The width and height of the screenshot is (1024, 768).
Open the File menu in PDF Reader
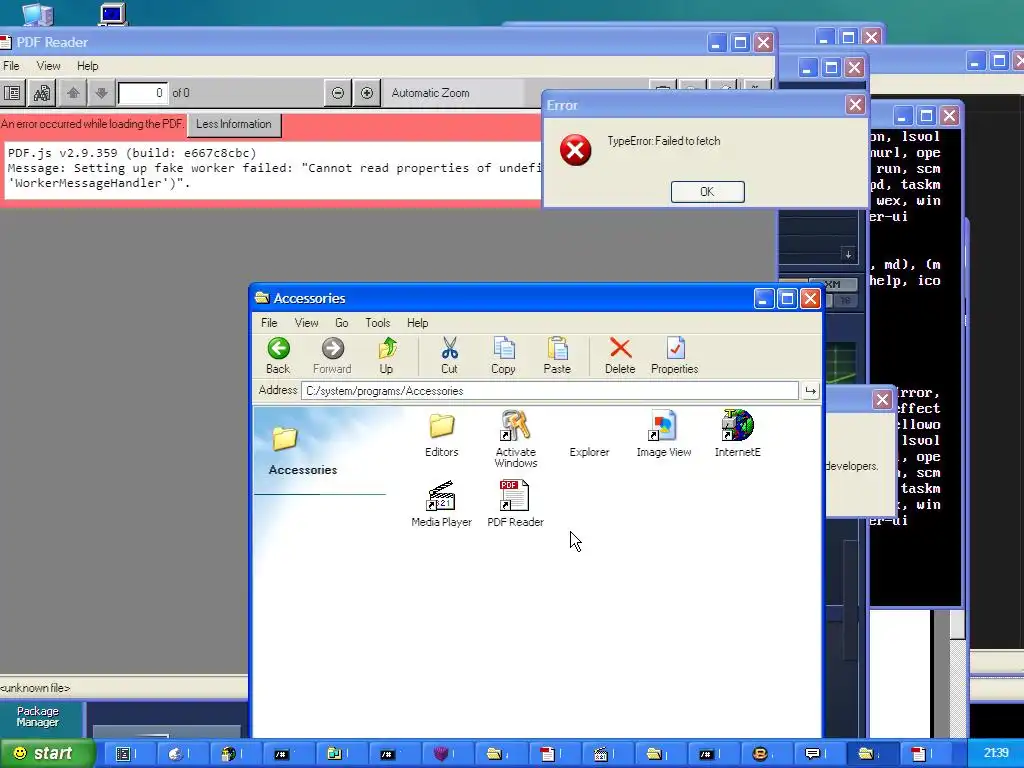pos(11,66)
